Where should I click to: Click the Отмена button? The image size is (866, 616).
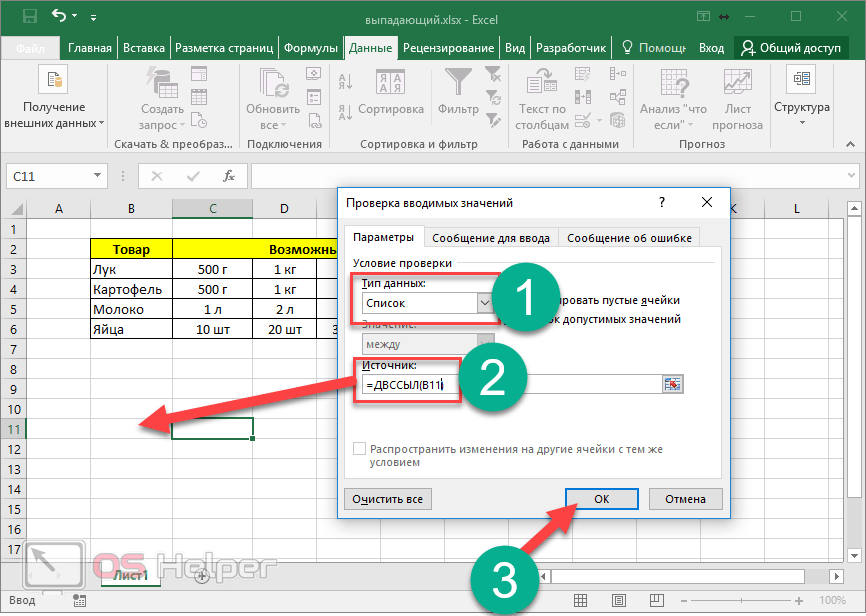click(x=685, y=499)
